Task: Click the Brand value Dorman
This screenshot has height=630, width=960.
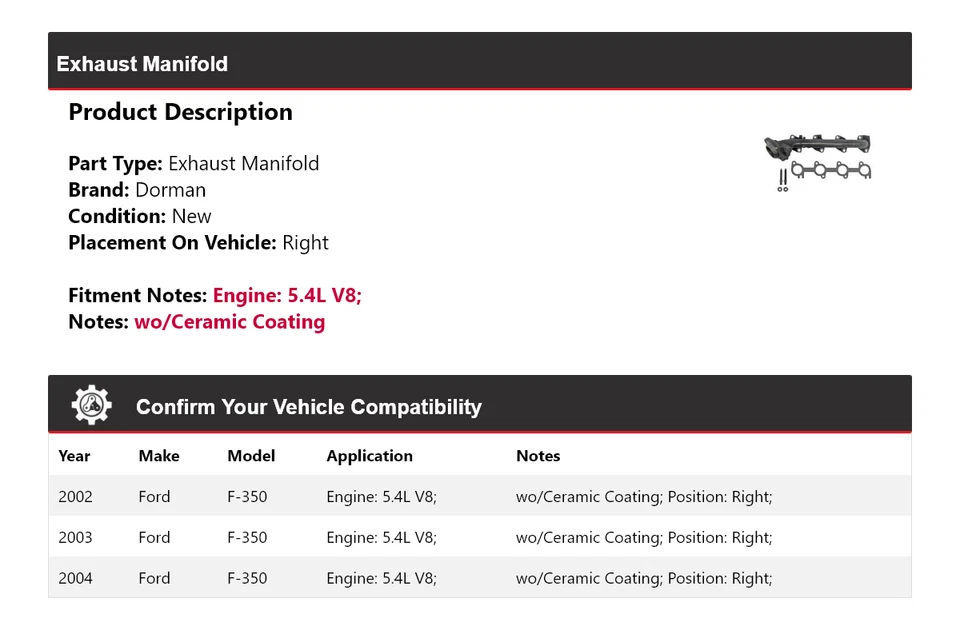Action: (170, 190)
